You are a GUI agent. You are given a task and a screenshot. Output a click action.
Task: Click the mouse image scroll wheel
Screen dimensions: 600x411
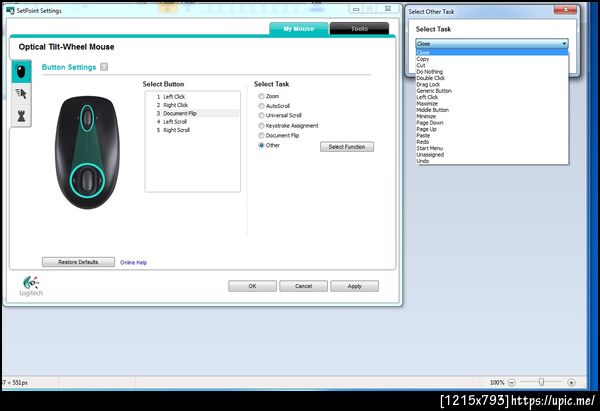coord(87,118)
